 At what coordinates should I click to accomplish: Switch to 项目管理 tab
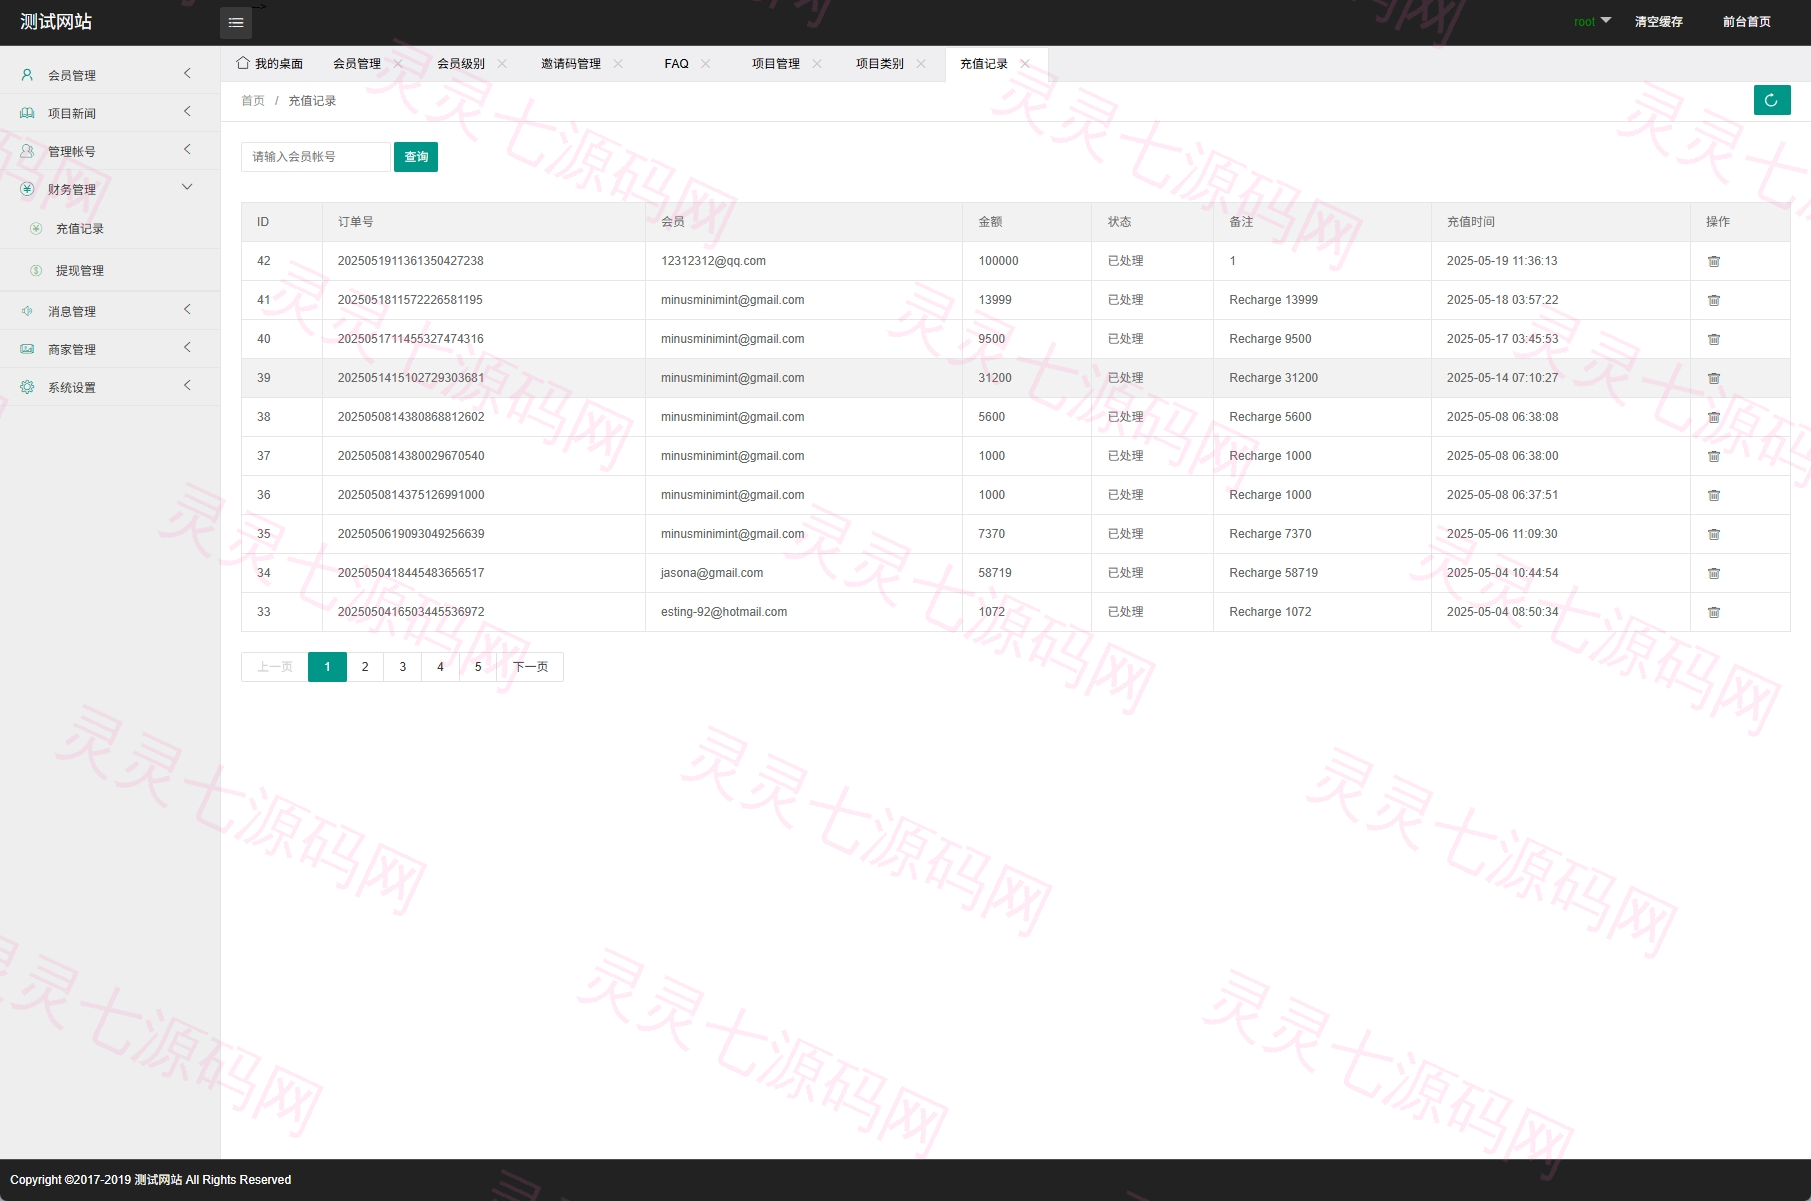(x=776, y=64)
